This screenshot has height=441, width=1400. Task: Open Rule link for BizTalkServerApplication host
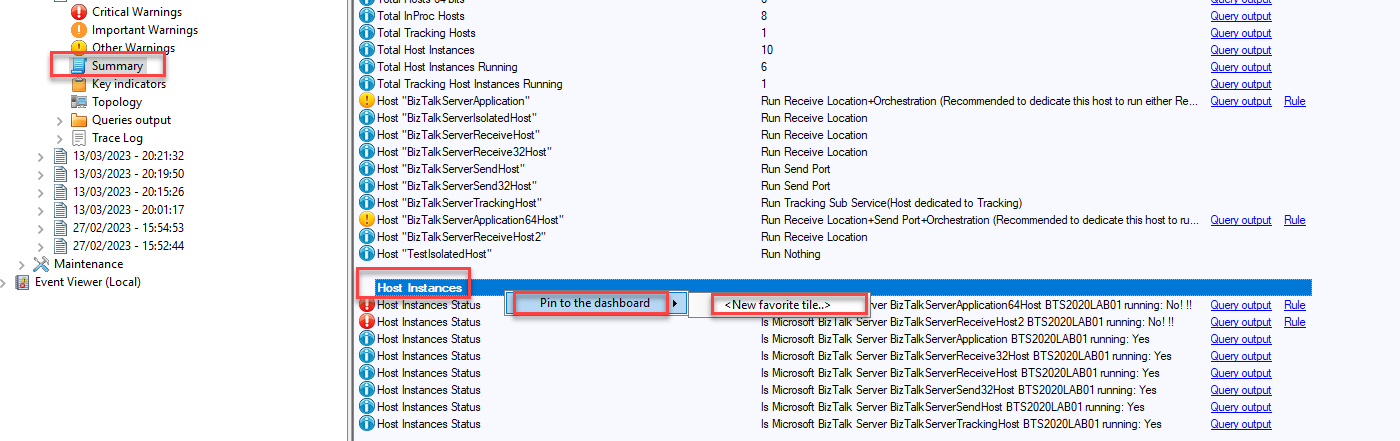(1294, 101)
